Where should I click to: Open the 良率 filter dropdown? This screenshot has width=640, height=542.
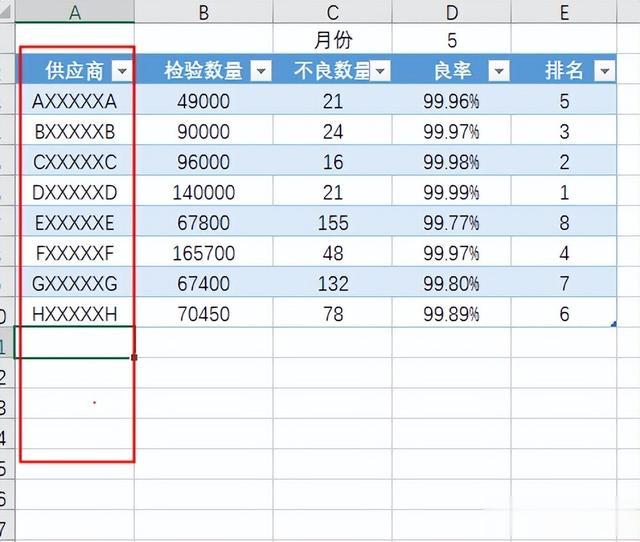coord(499,71)
